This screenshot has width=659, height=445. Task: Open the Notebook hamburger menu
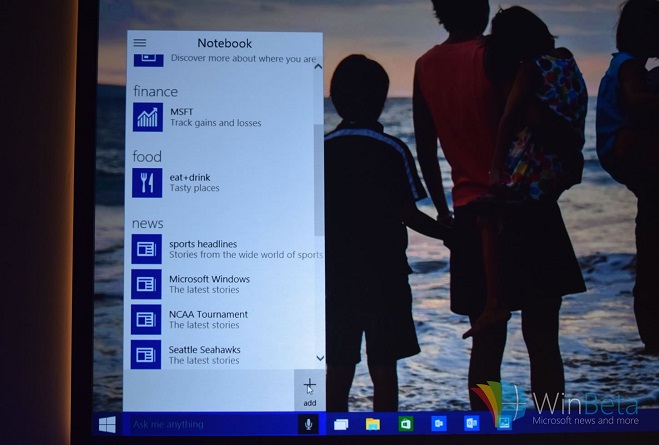click(140, 42)
